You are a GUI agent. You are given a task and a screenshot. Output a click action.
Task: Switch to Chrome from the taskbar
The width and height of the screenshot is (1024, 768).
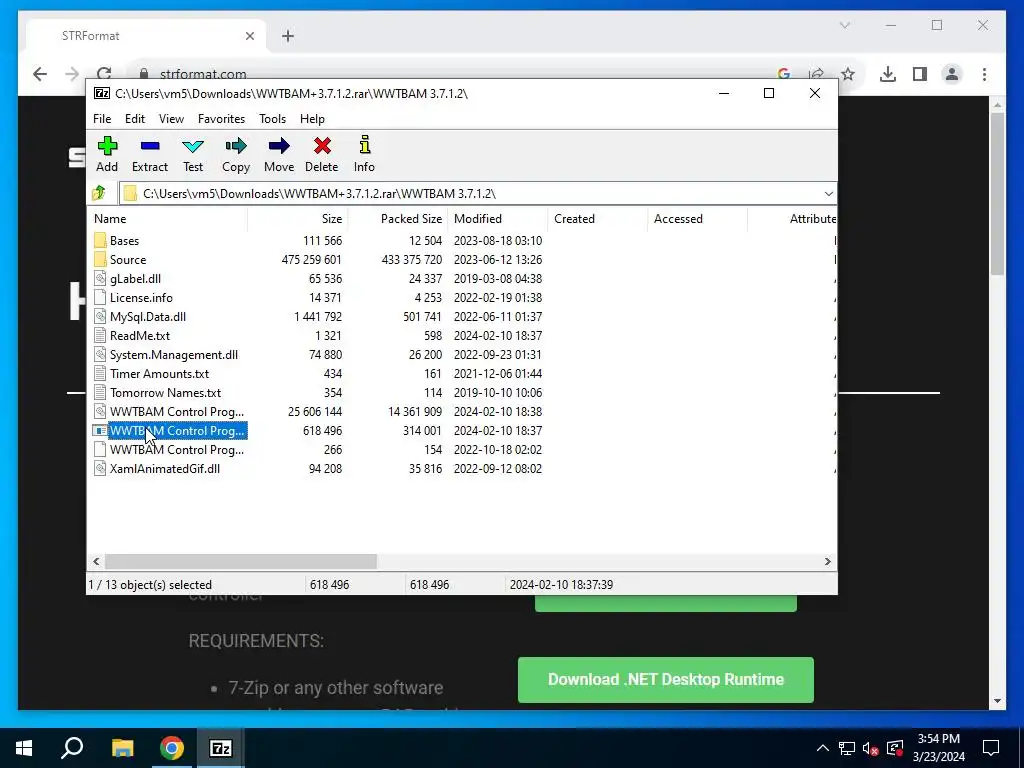tap(172, 748)
